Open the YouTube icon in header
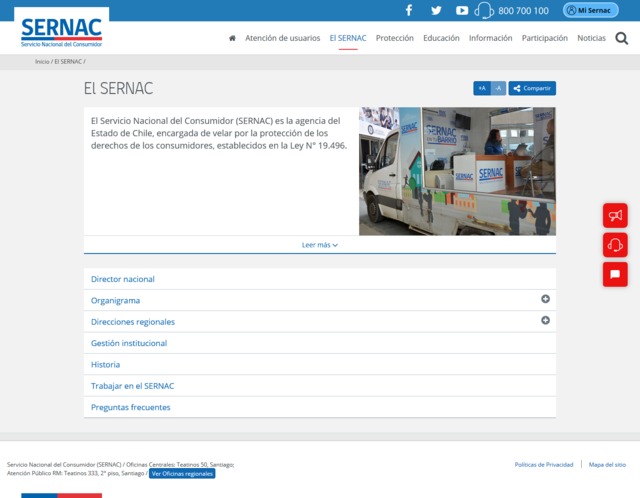640x498 pixels. click(x=462, y=10)
